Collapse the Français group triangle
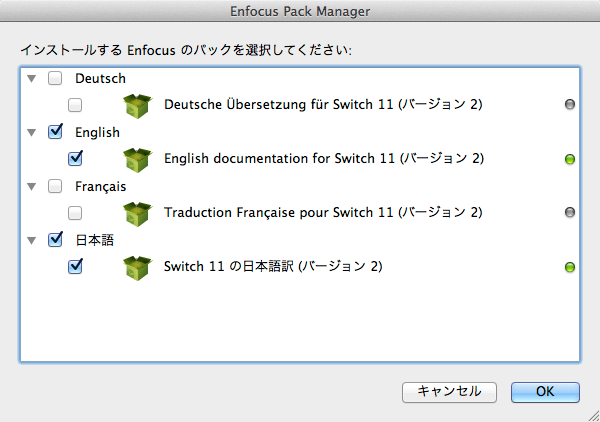The image size is (600, 422). pos(32,187)
